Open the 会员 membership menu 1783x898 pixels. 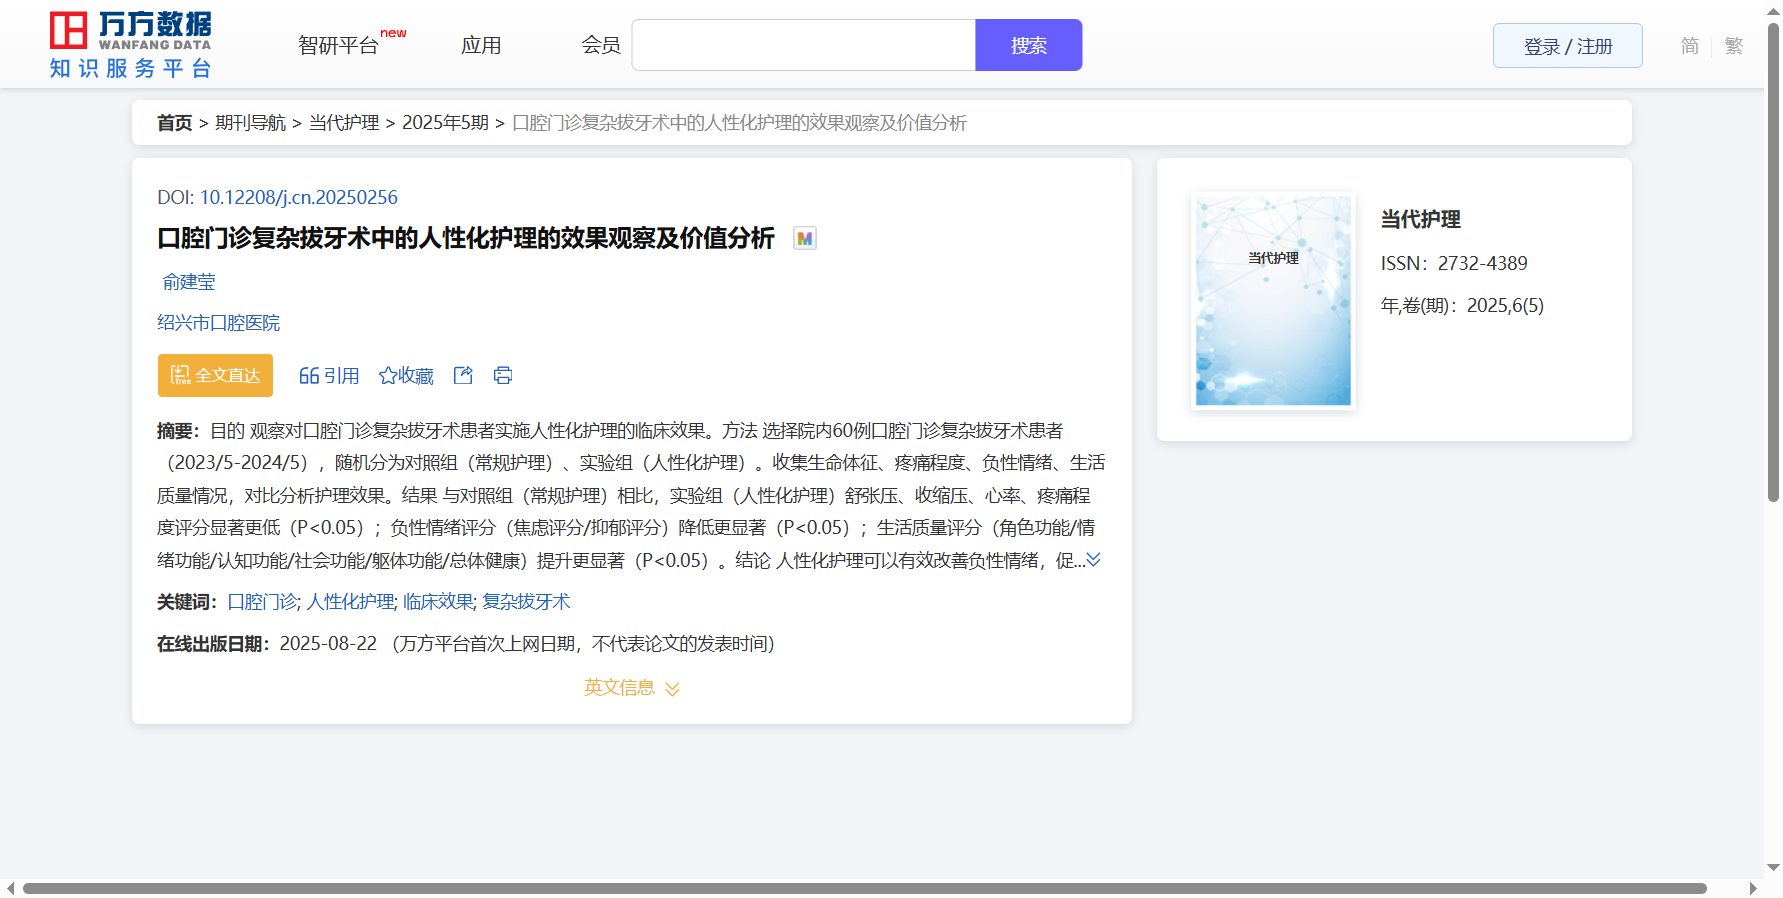[601, 46]
